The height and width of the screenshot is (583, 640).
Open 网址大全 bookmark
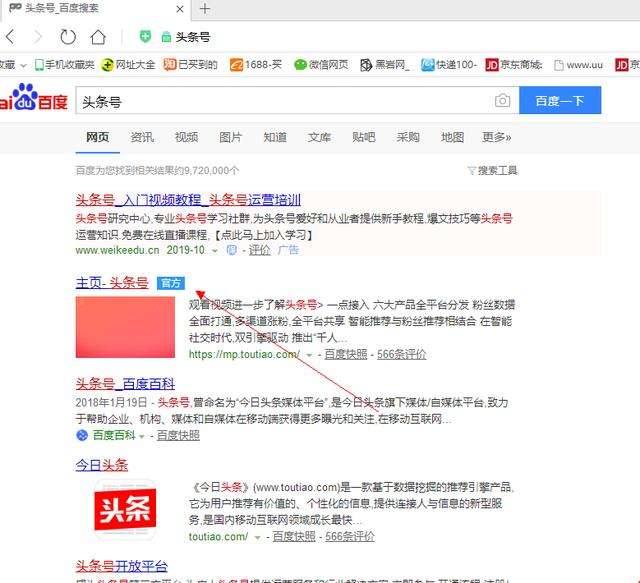pyautogui.click(x=128, y=65)
